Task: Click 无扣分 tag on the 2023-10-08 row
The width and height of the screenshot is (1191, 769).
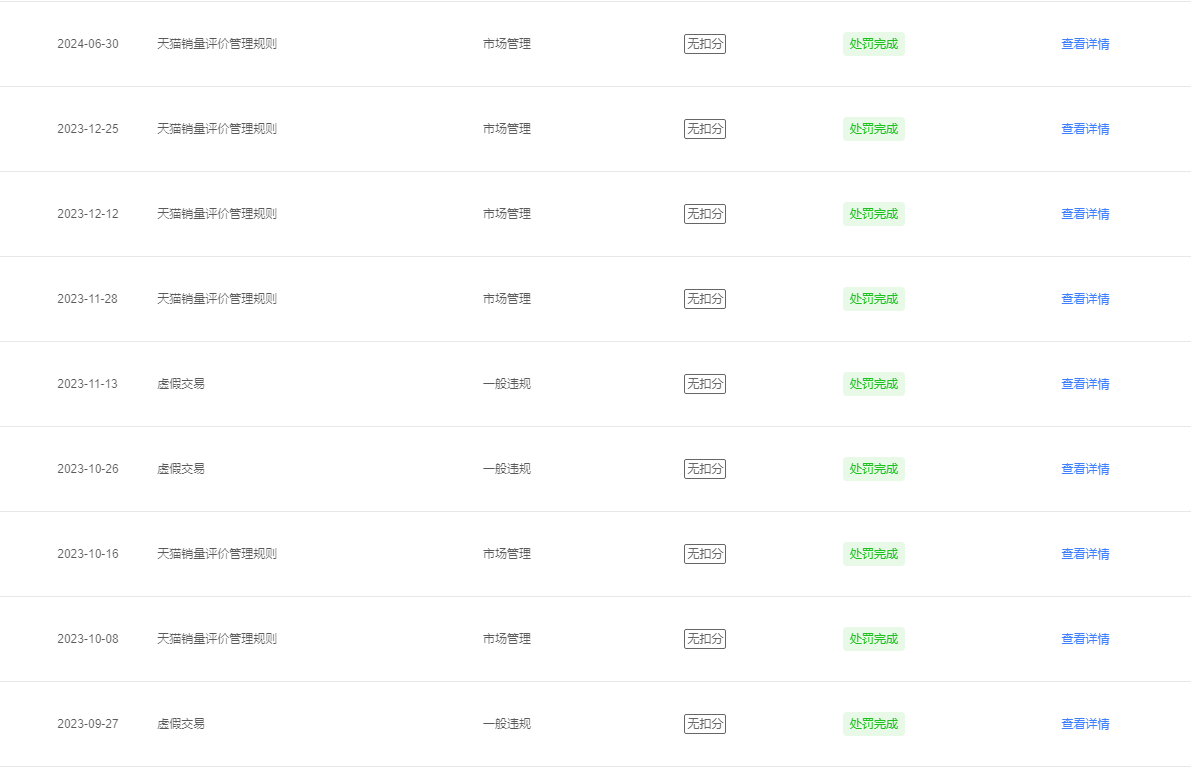Action: (x=705, y=640)
